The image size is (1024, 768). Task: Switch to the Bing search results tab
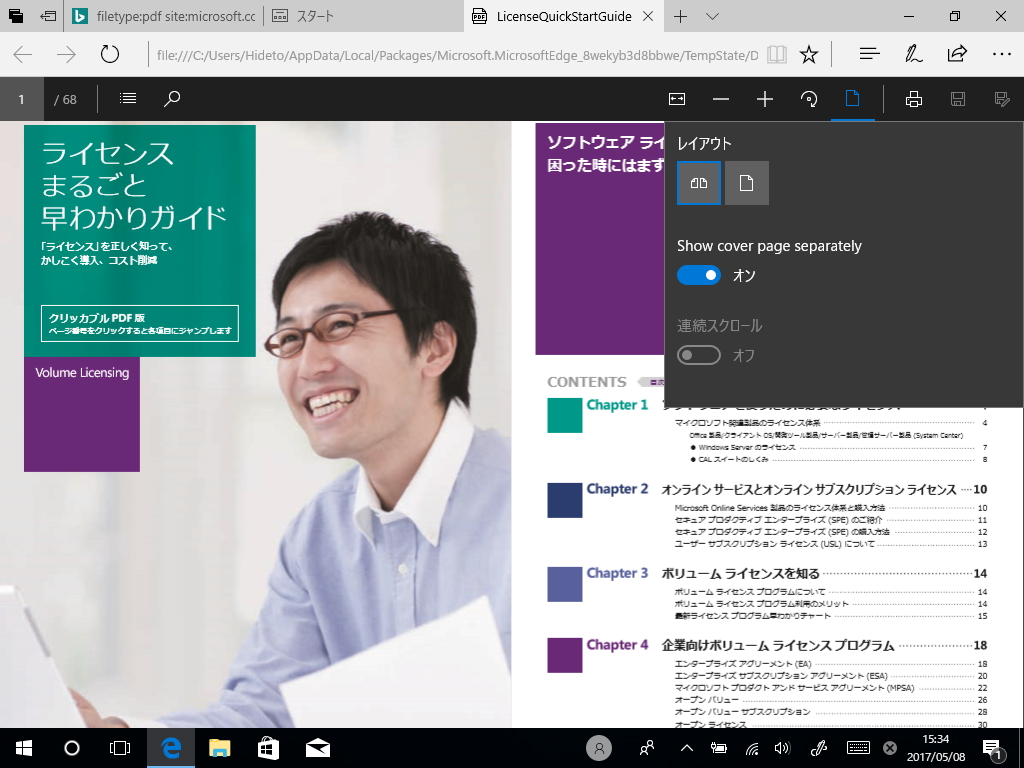[x=140, y=16]
